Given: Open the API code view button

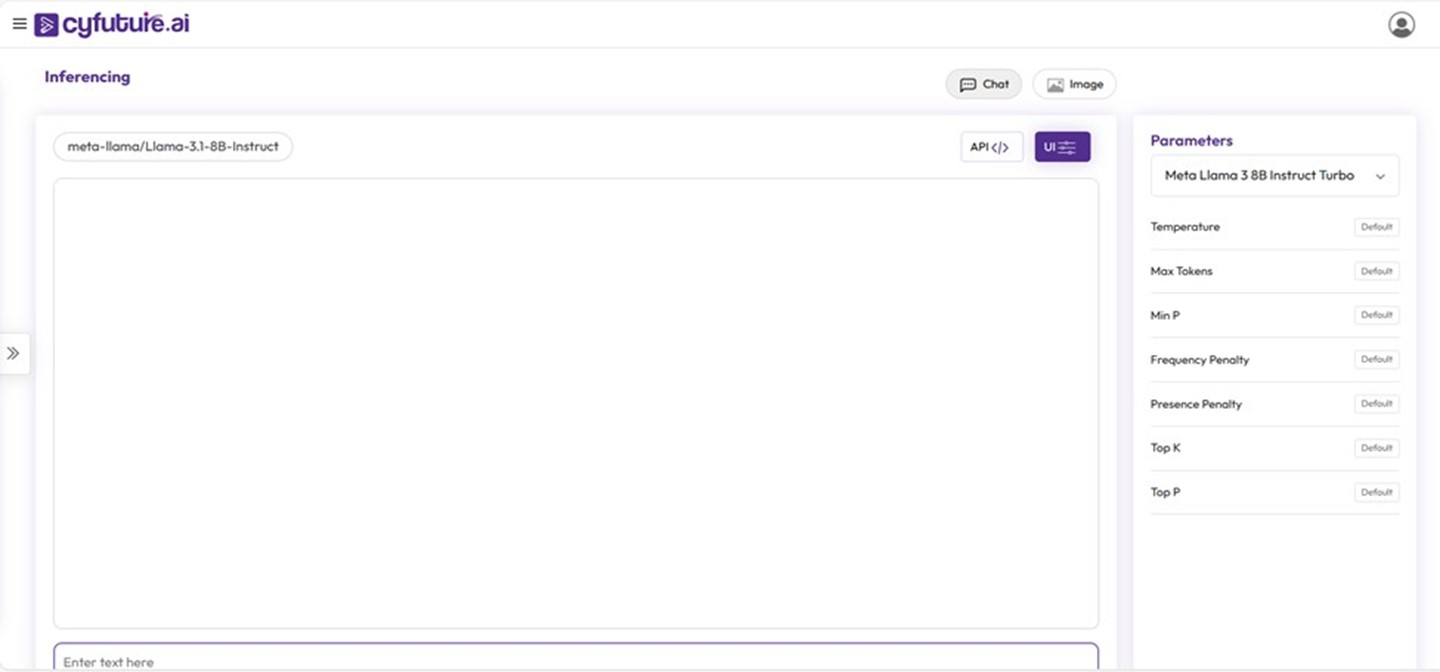Looking at the screenshot, I should tap(990, 147).
